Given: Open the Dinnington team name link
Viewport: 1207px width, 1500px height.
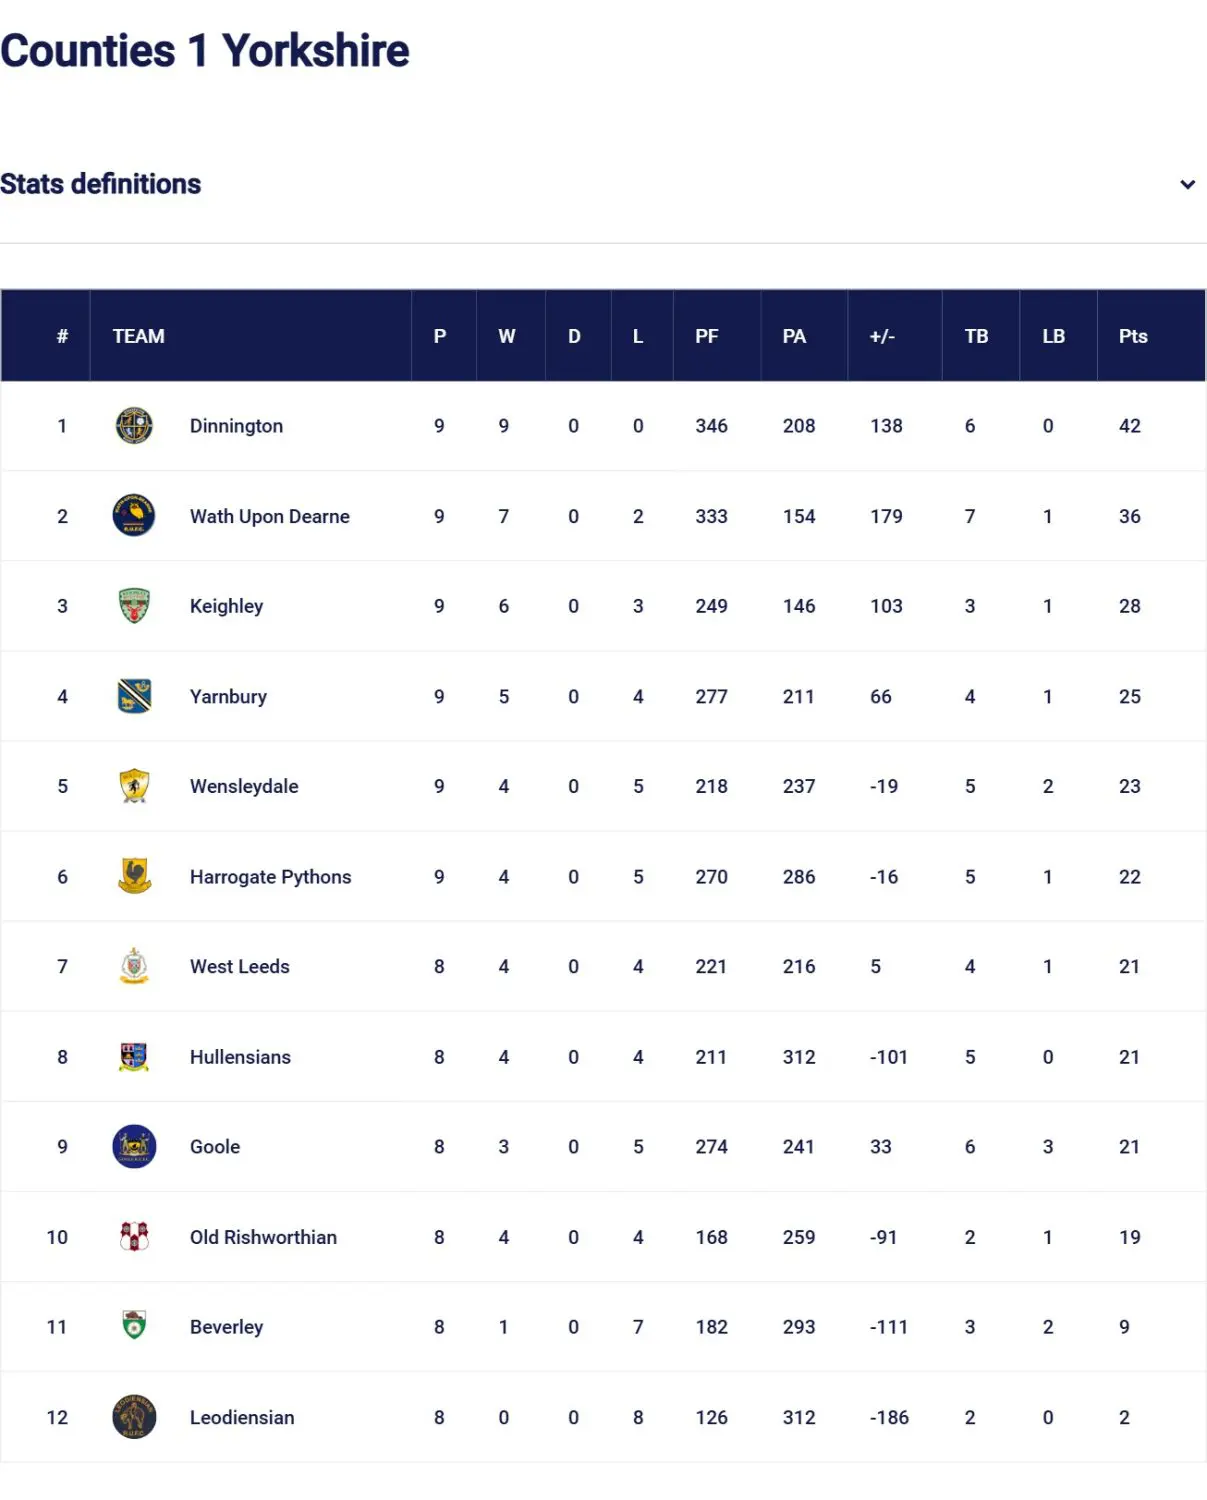Looking at the screenshot, I should point(236,426).
